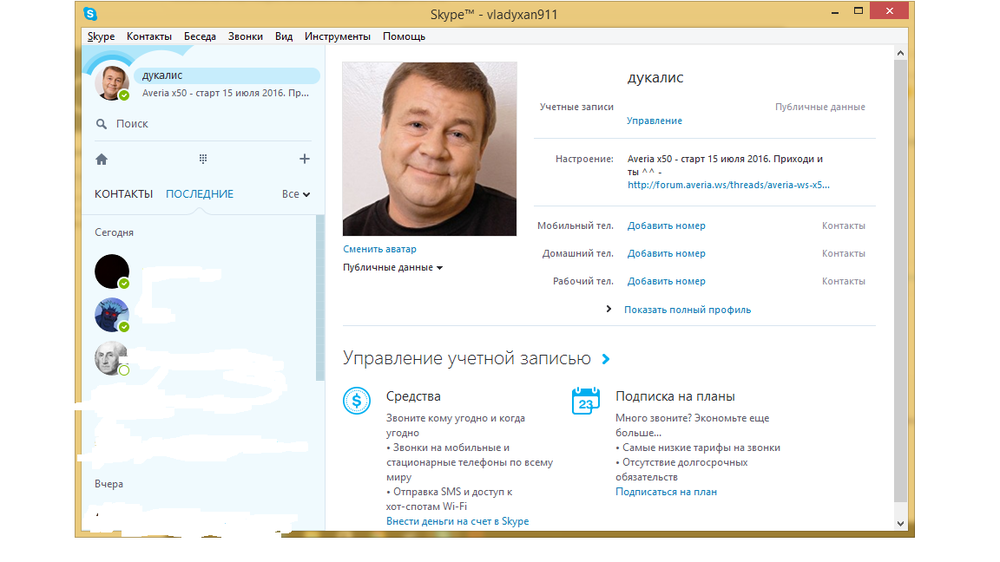Viewport: 1000px width, 562px height.
Task: Expand the Публичные данные dropdown under avatar
Action: [x=392, y=268]
